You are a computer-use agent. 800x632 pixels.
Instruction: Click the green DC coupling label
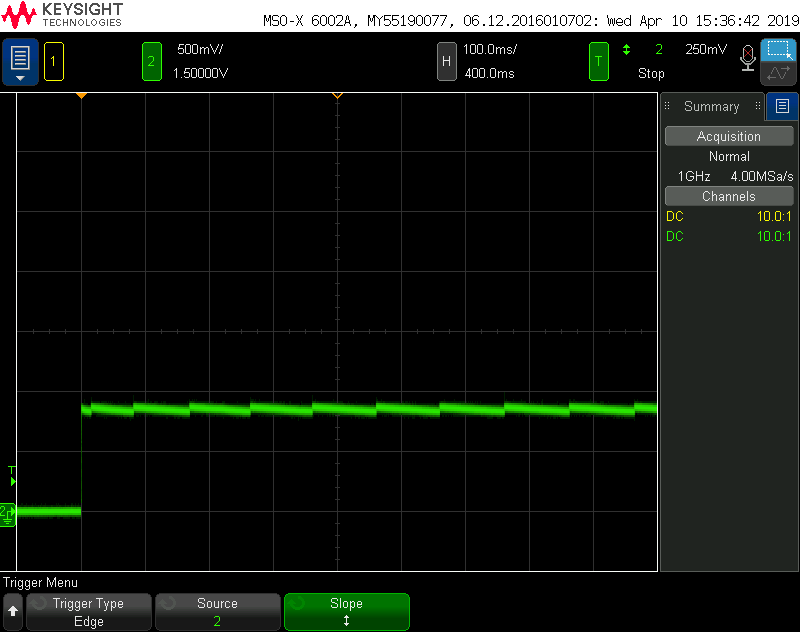pos(674,236)
